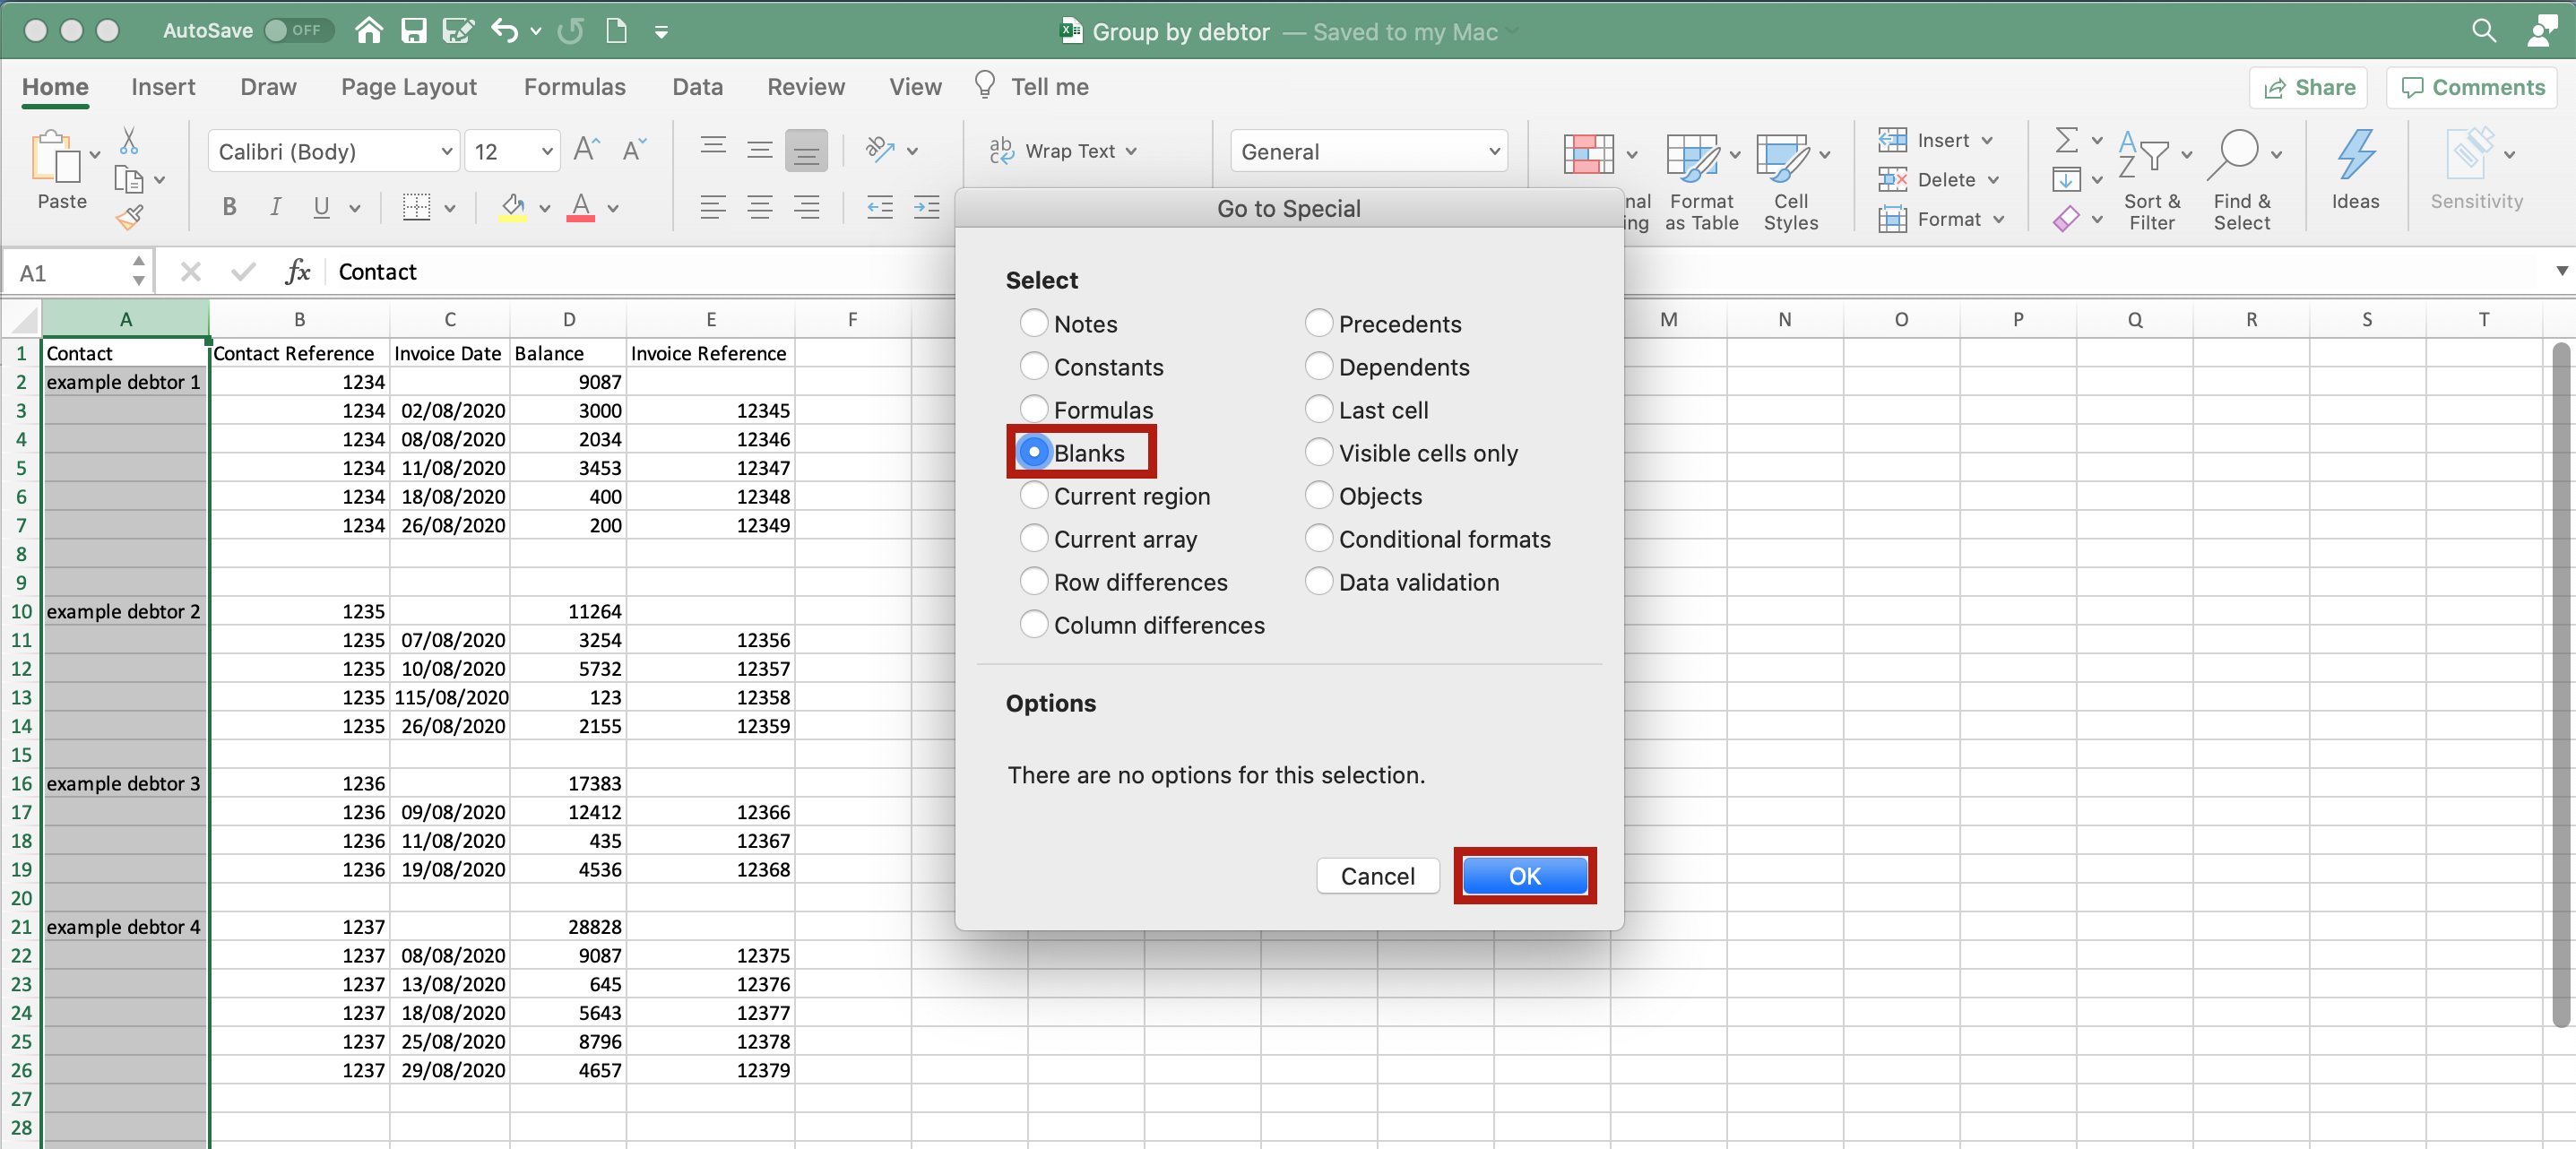Screen dimensions: 2576x1149
Task: Click the Borders icon
Action: tap(416, 207)
